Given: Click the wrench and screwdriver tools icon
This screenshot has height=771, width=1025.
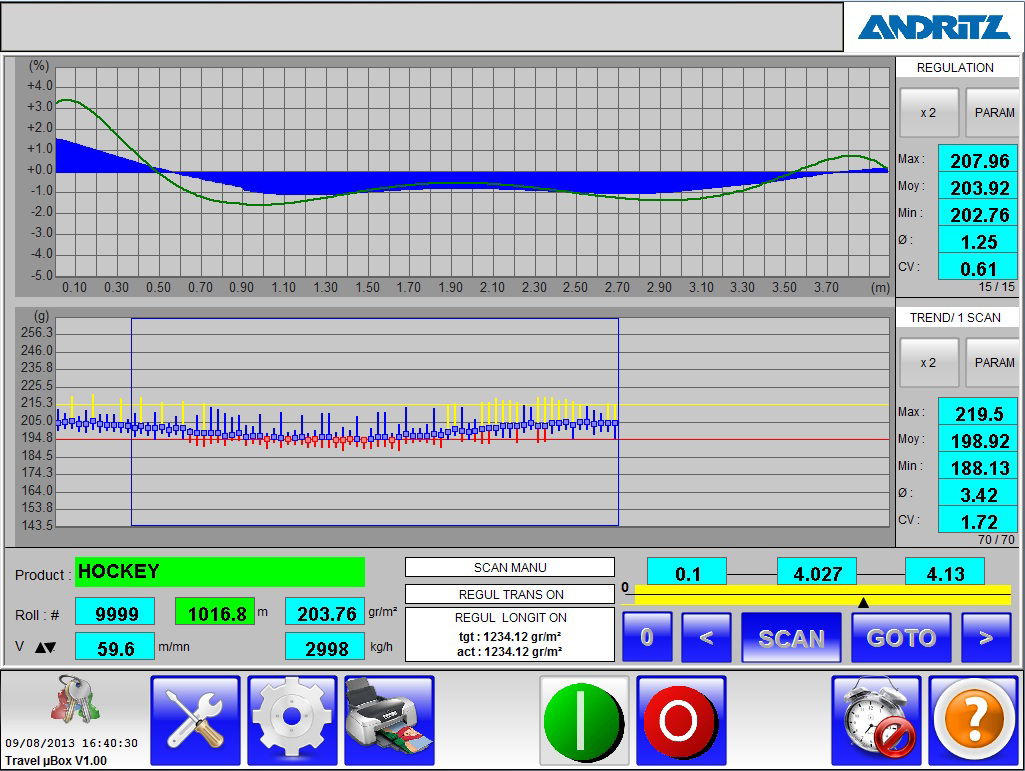Looking at the screenshot, I should point(195,720).
